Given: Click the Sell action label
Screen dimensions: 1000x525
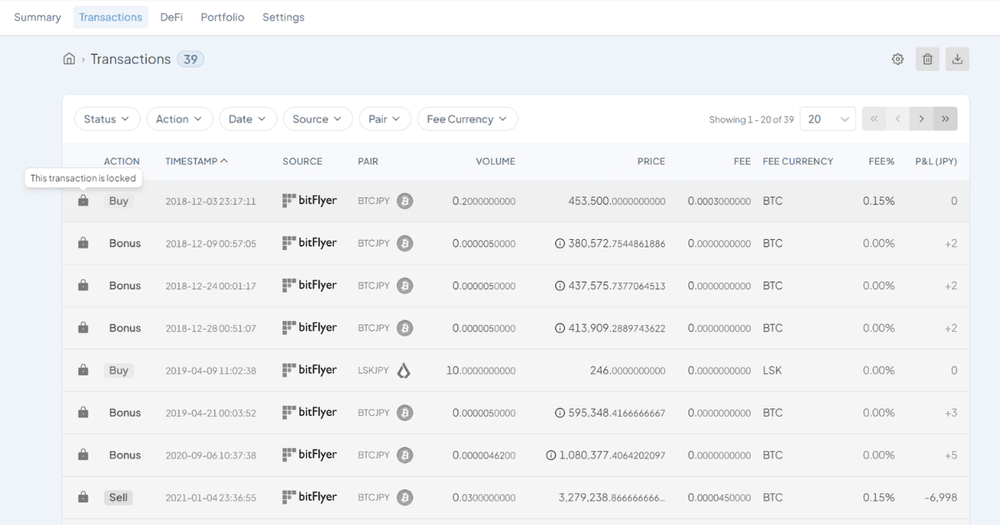Looking at the screenshot, I should pyautogui.click(x=118, y=497).
